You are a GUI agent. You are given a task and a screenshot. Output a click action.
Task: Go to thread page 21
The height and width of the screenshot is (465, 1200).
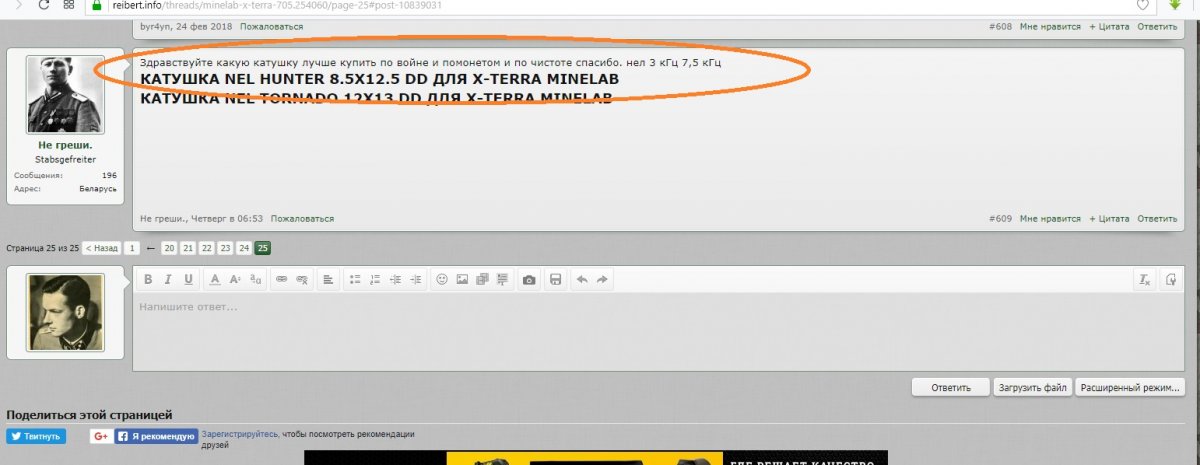pyautogui.click(x=188, y=248)
